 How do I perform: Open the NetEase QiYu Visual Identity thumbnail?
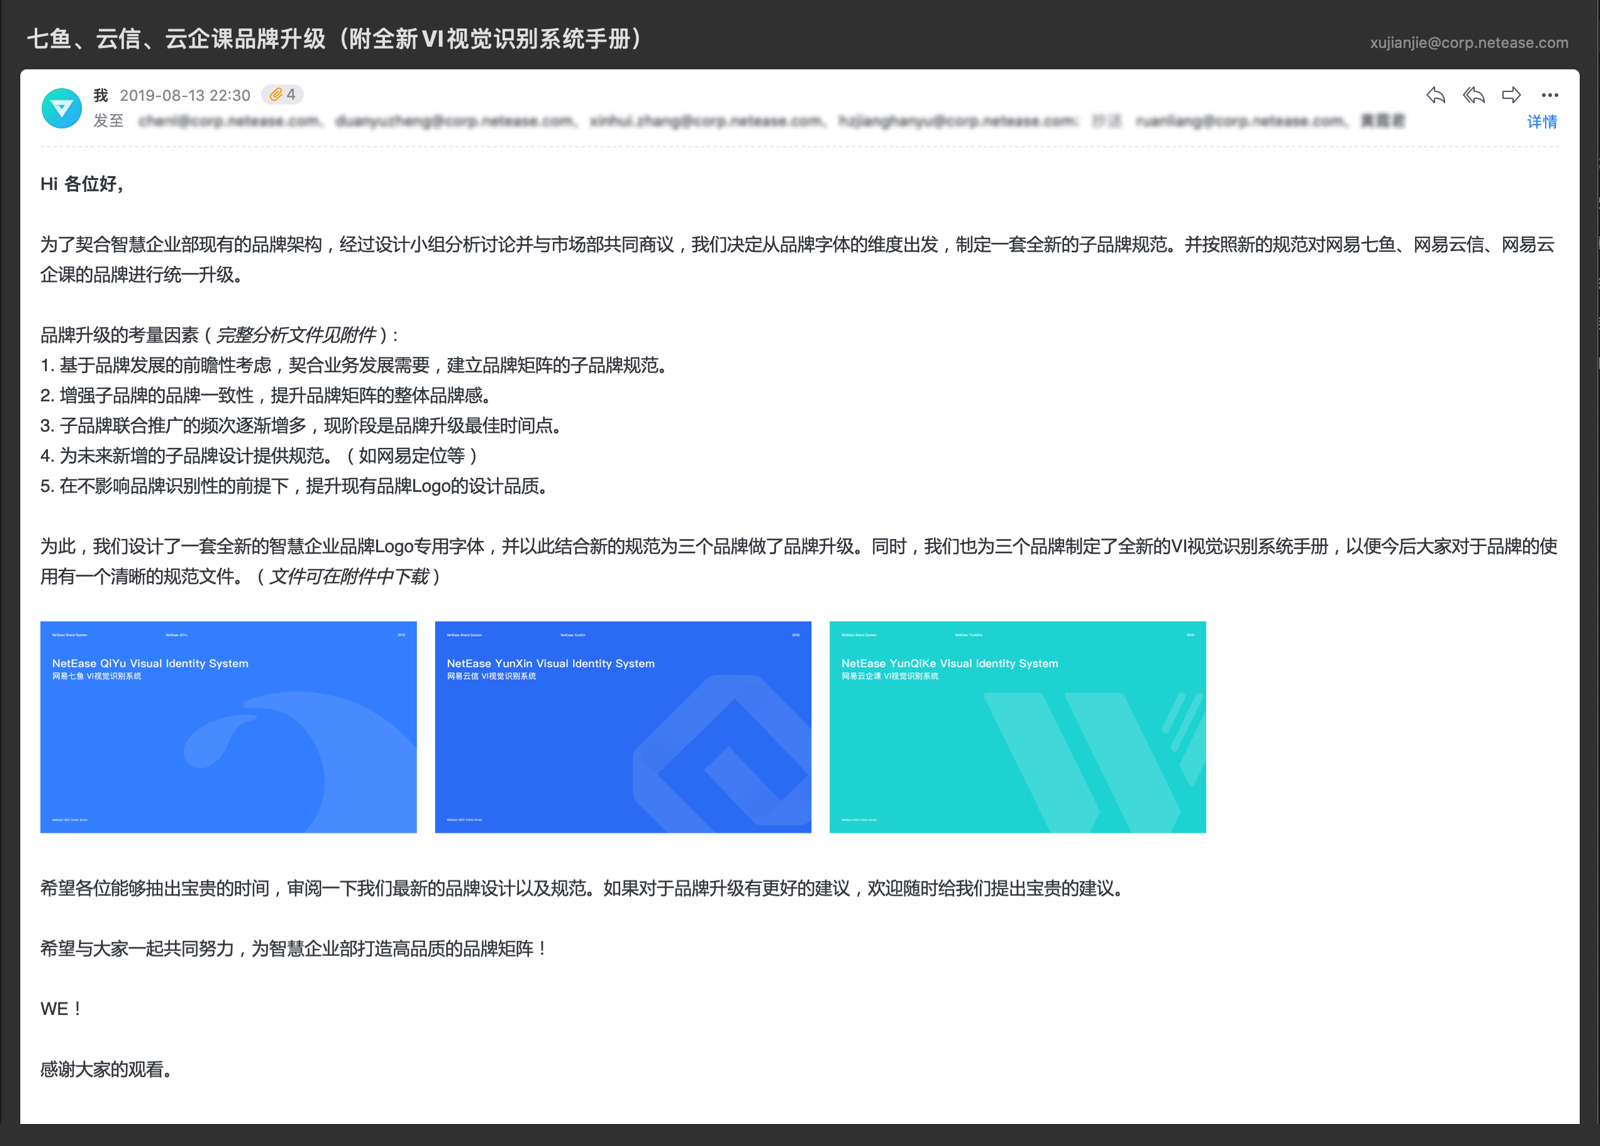coord(228,727)
